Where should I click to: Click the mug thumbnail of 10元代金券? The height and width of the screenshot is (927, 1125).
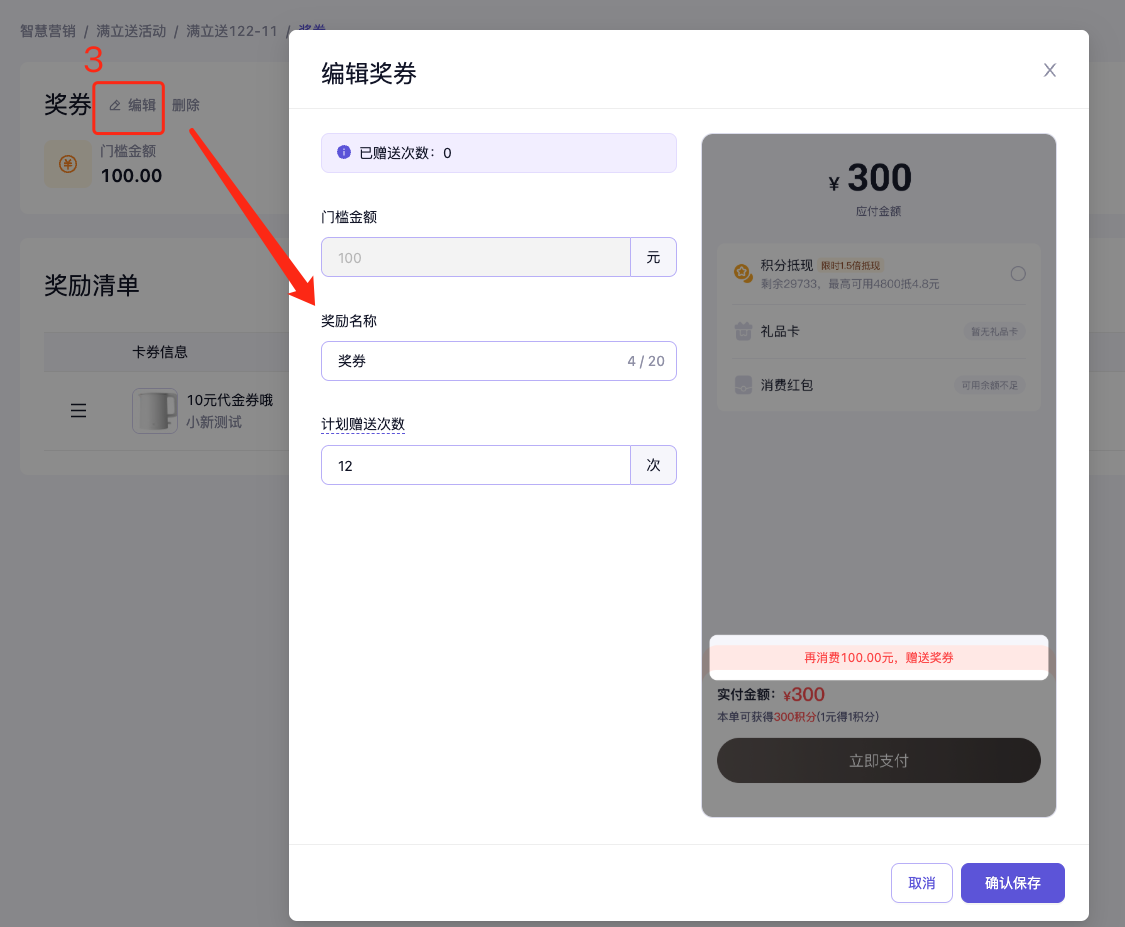pyautogui.click(x=155, y=411)
